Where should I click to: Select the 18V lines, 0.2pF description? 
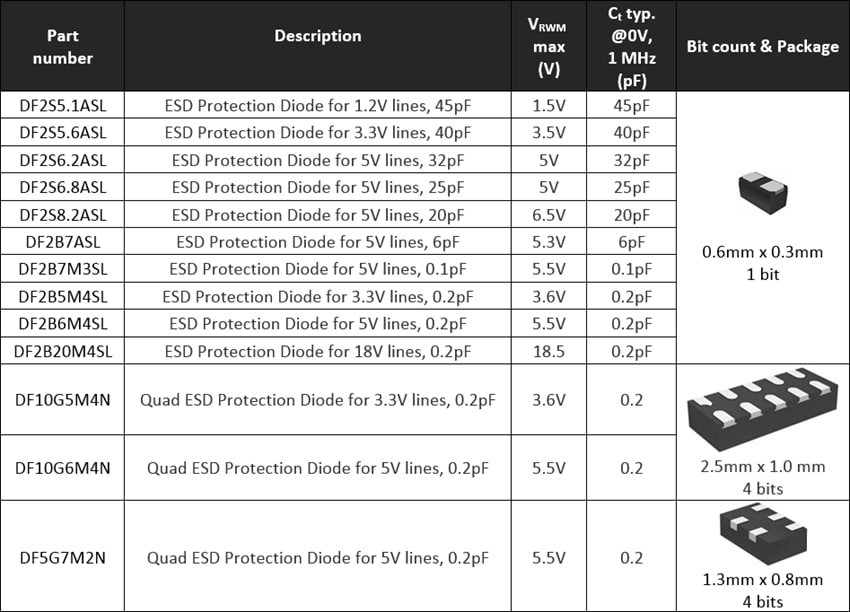pos(318,350)
